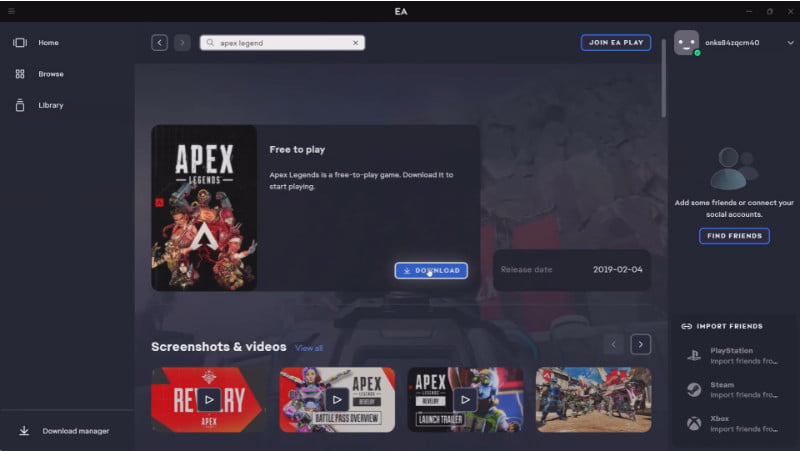The height and width of the screenshot is (451, 800).
Task: Click the PlayStation icon
Action: (693, 356)
